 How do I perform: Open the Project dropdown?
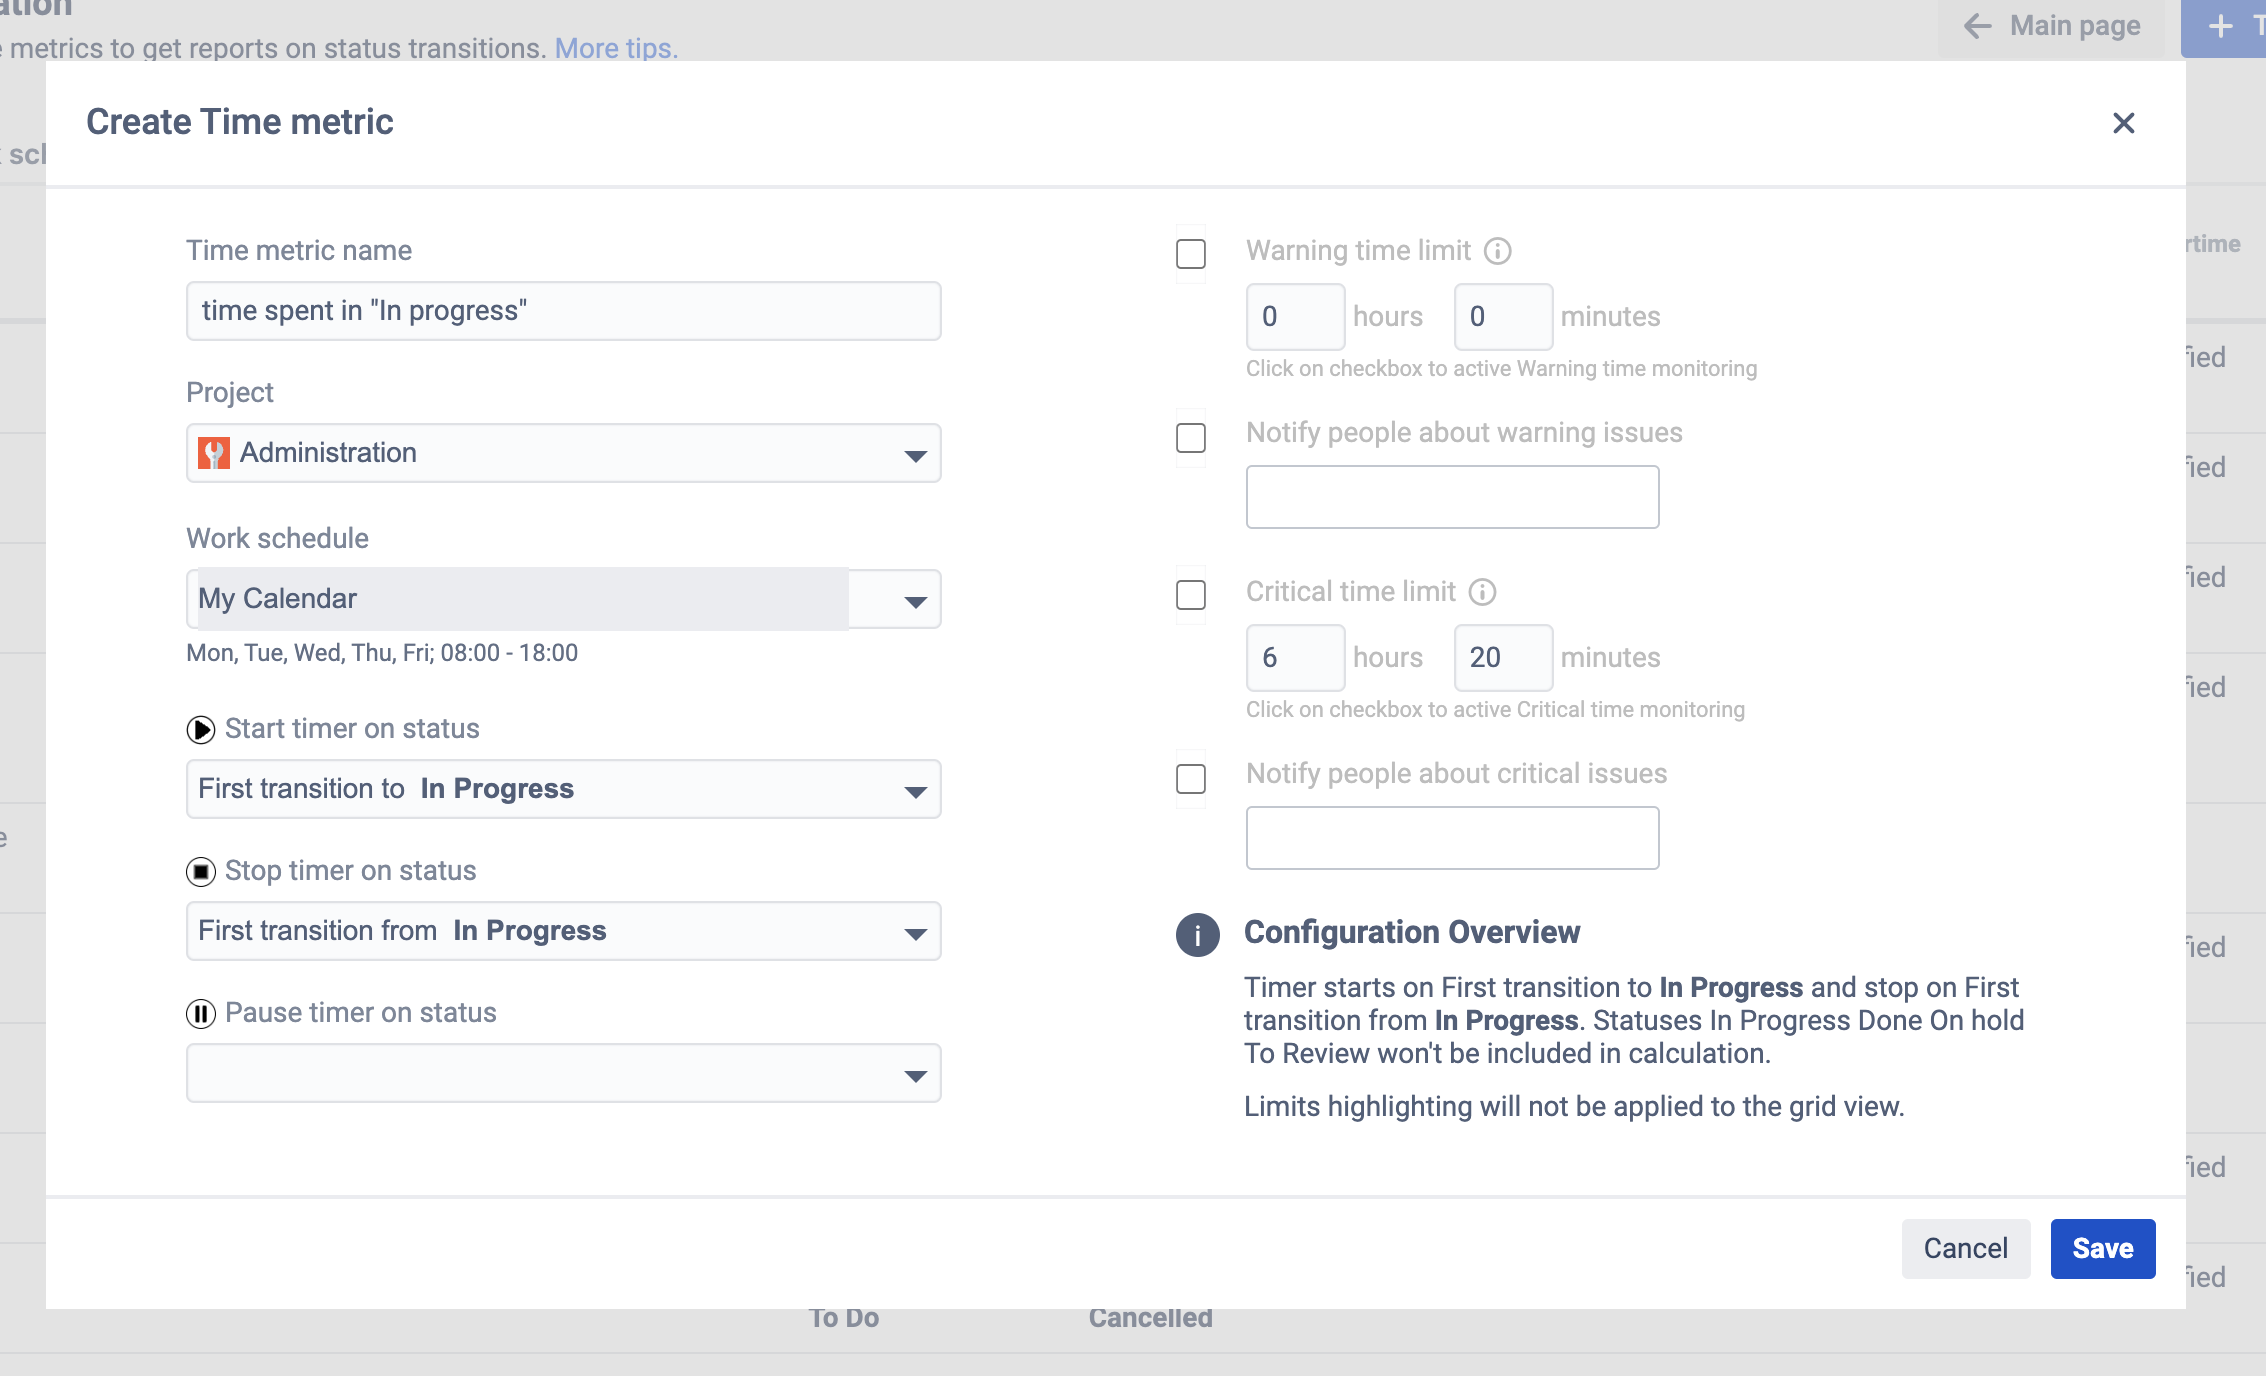coord(563,453)
